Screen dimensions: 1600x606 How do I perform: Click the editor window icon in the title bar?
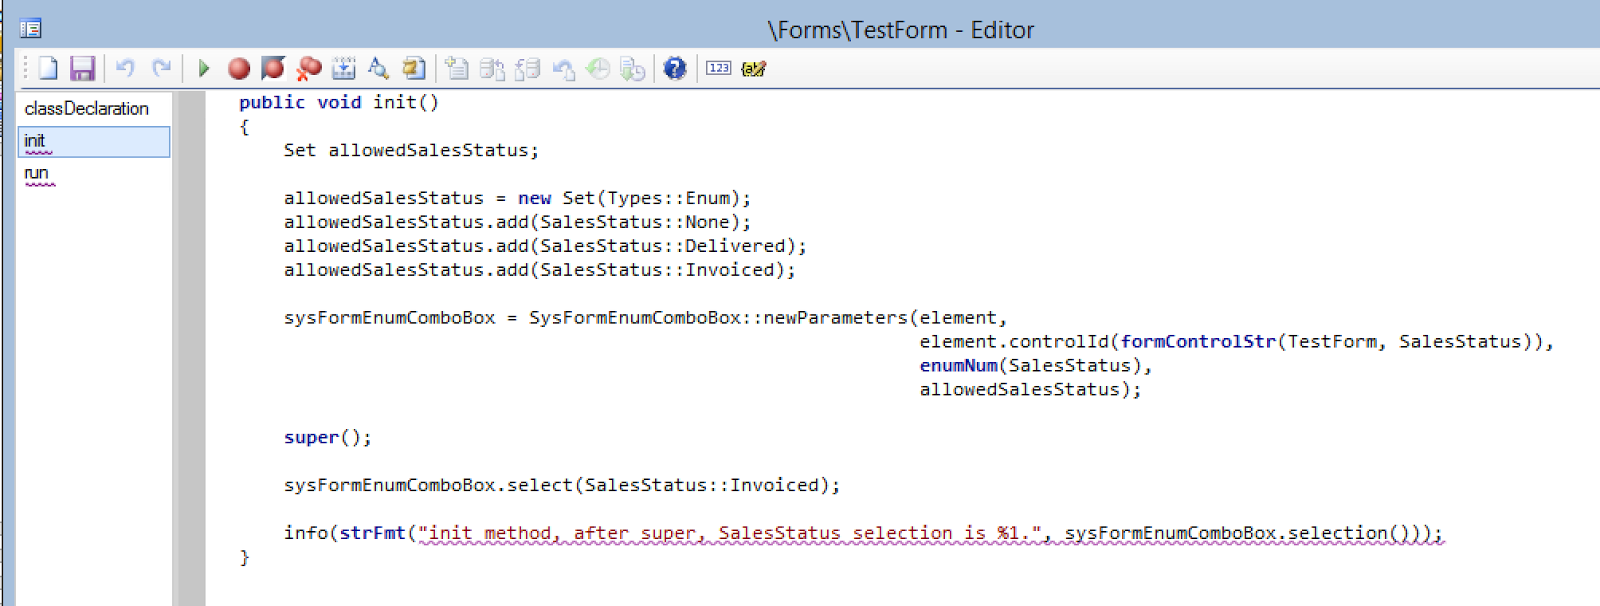[31, 29]
